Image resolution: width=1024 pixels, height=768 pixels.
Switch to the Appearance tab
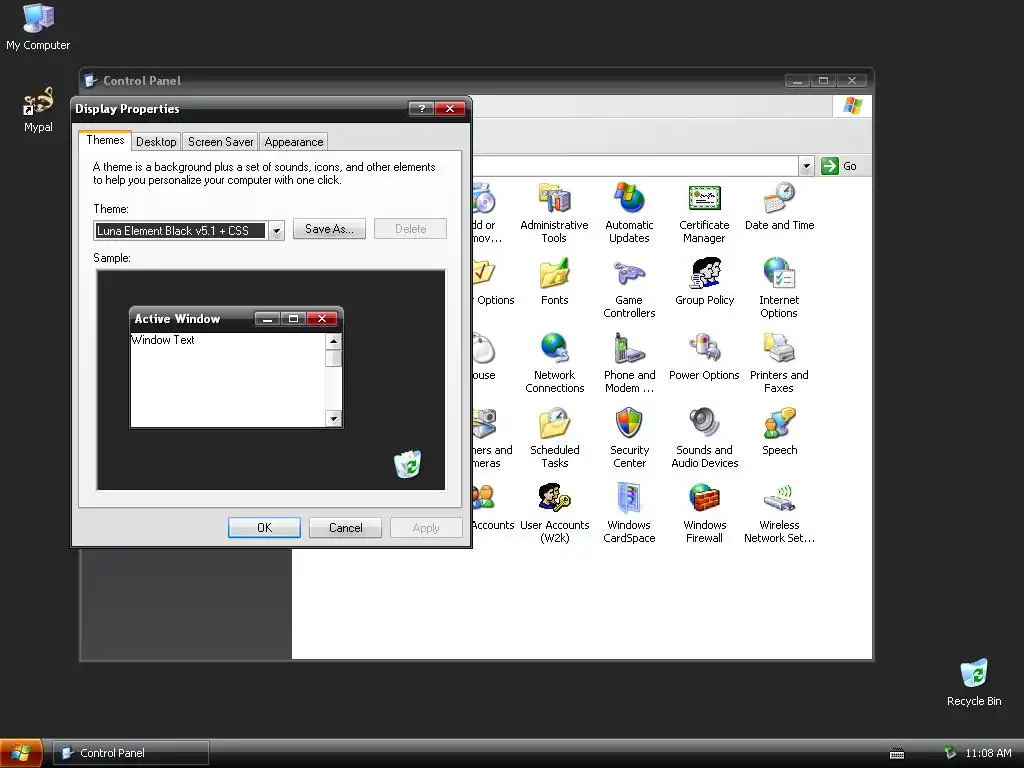[294, 142]
